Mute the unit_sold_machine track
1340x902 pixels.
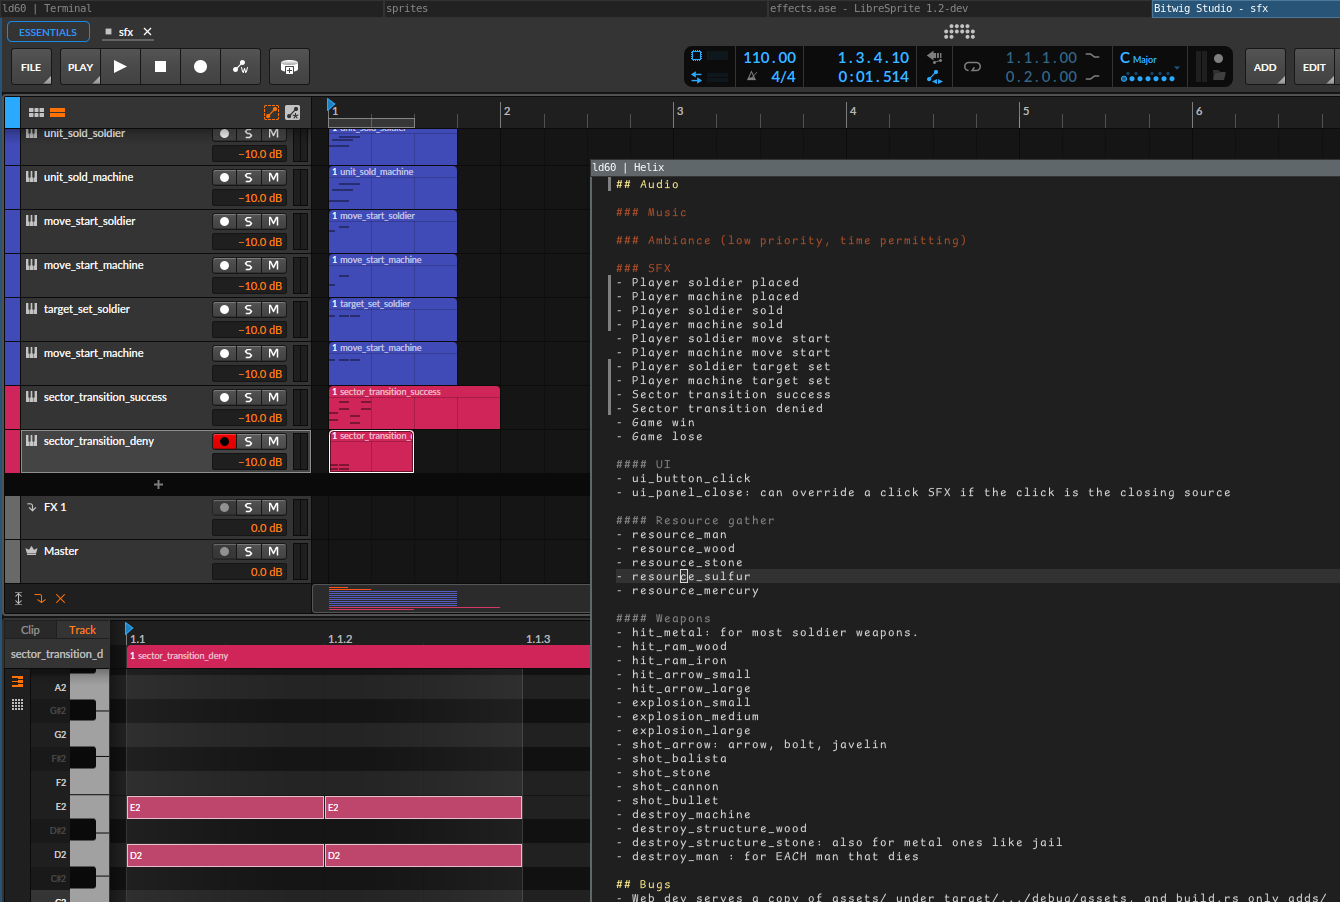click(273, 177)
